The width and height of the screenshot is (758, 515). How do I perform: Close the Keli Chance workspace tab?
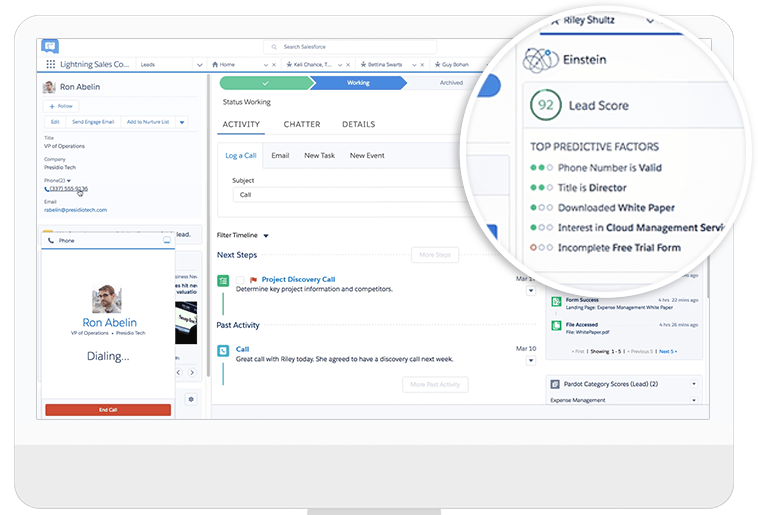coord(348,65)
